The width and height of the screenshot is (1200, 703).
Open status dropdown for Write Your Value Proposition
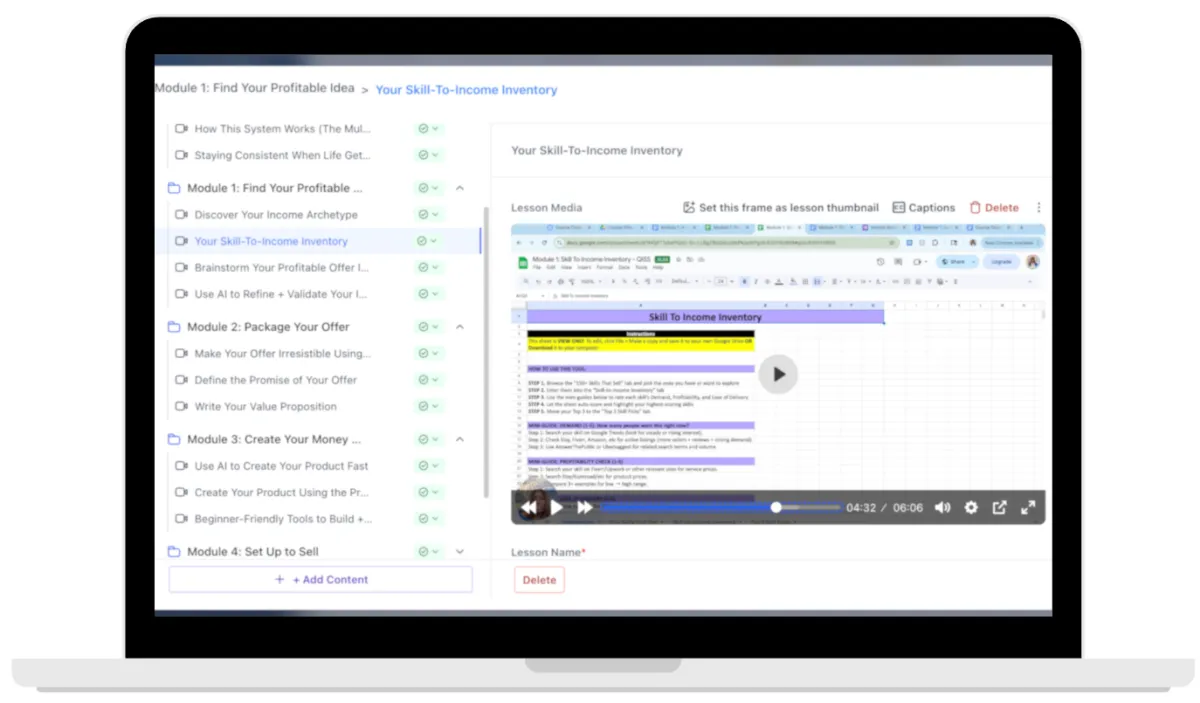tap(429, 407)
